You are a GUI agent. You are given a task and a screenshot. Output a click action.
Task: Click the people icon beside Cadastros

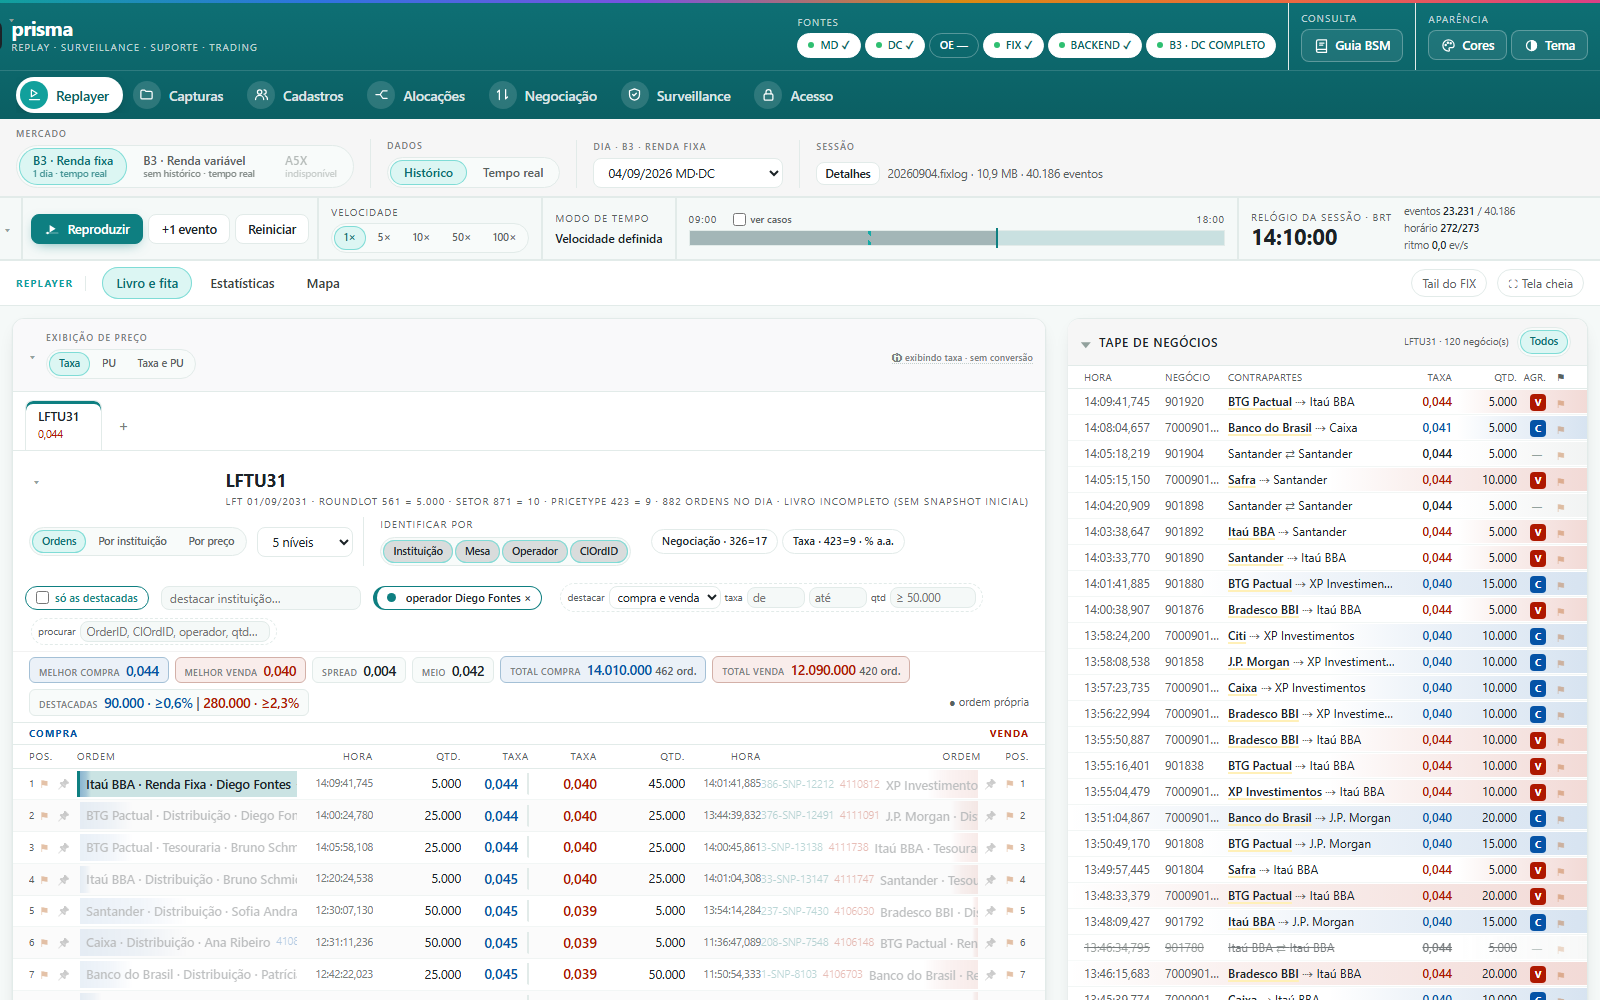coord(261,96)
